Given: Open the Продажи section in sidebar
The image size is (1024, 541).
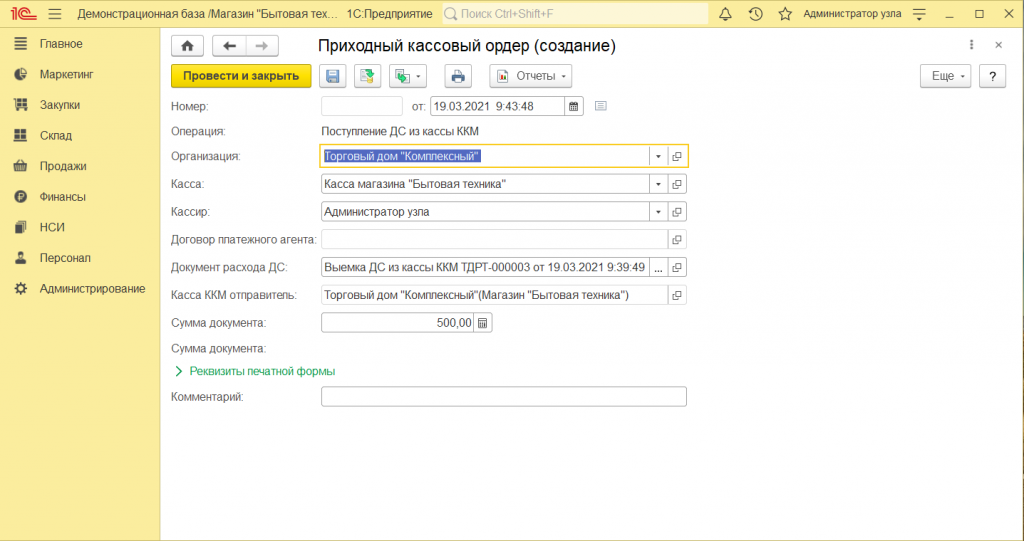Looking at the screenshot, I should tap(62, 166).
